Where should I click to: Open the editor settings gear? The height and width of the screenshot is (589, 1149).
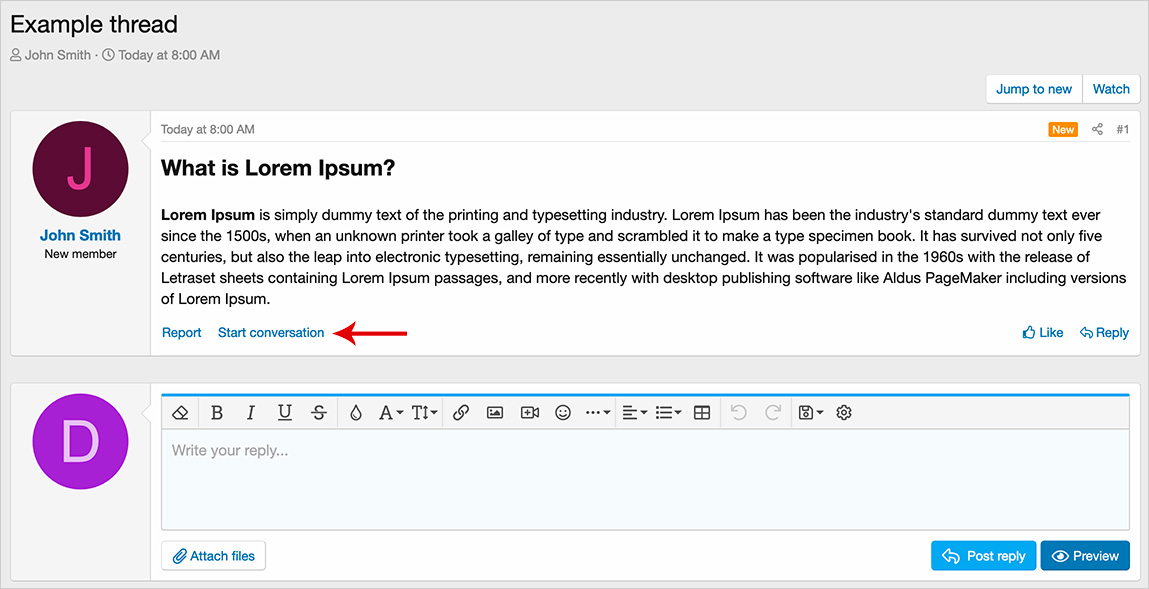point(843,412)
